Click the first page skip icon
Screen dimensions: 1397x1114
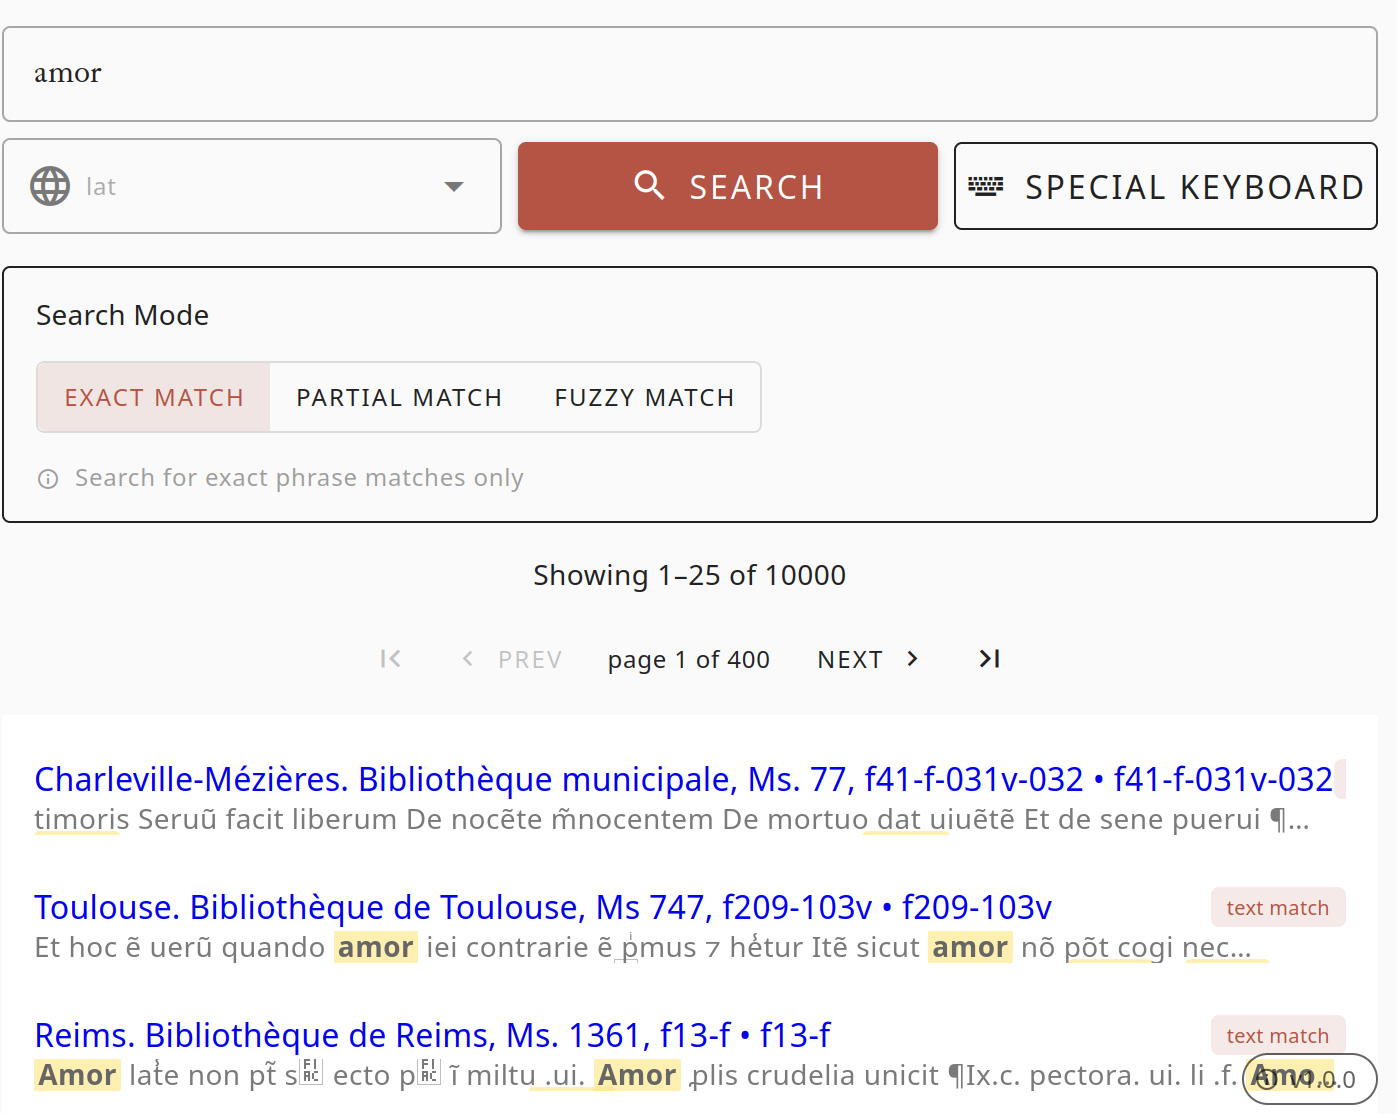(x=390, y=659)
